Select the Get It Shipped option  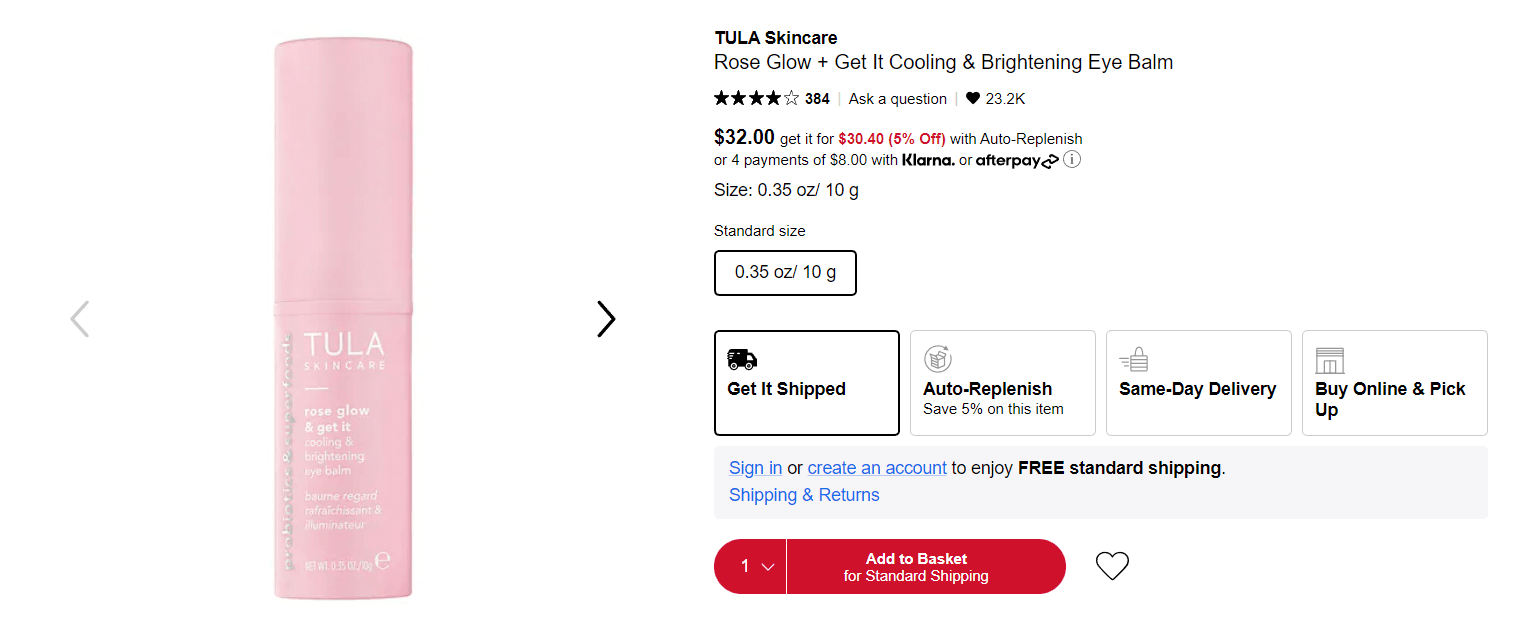tap(806, 389)
